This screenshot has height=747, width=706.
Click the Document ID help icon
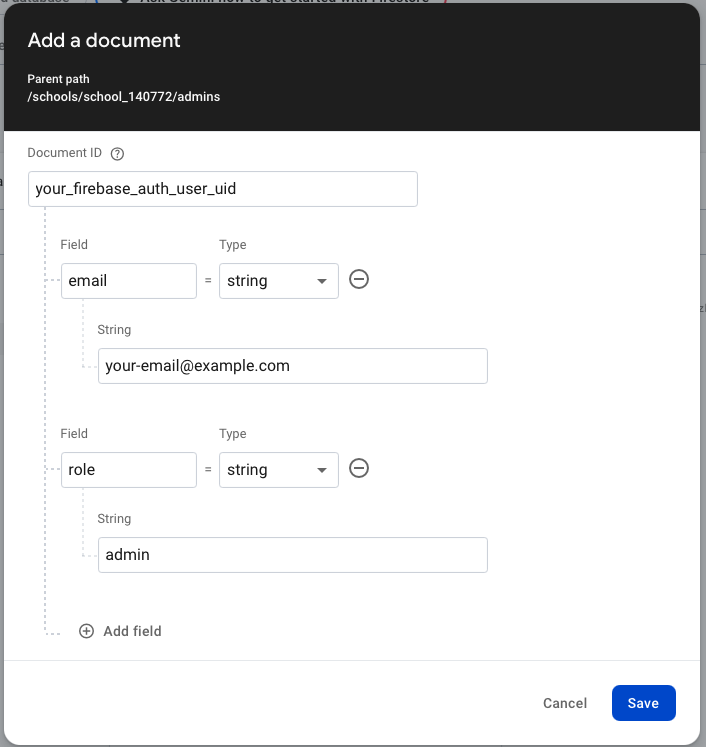pos(117,154)
